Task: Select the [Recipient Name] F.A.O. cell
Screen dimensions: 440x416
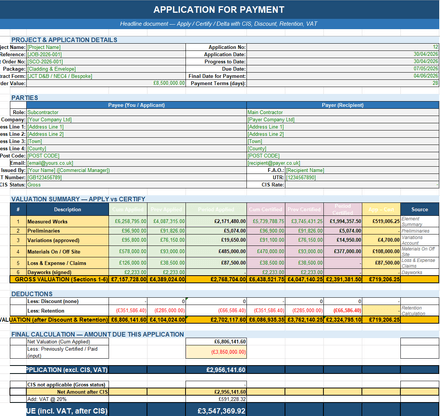Action: click(x=362, y=170)
